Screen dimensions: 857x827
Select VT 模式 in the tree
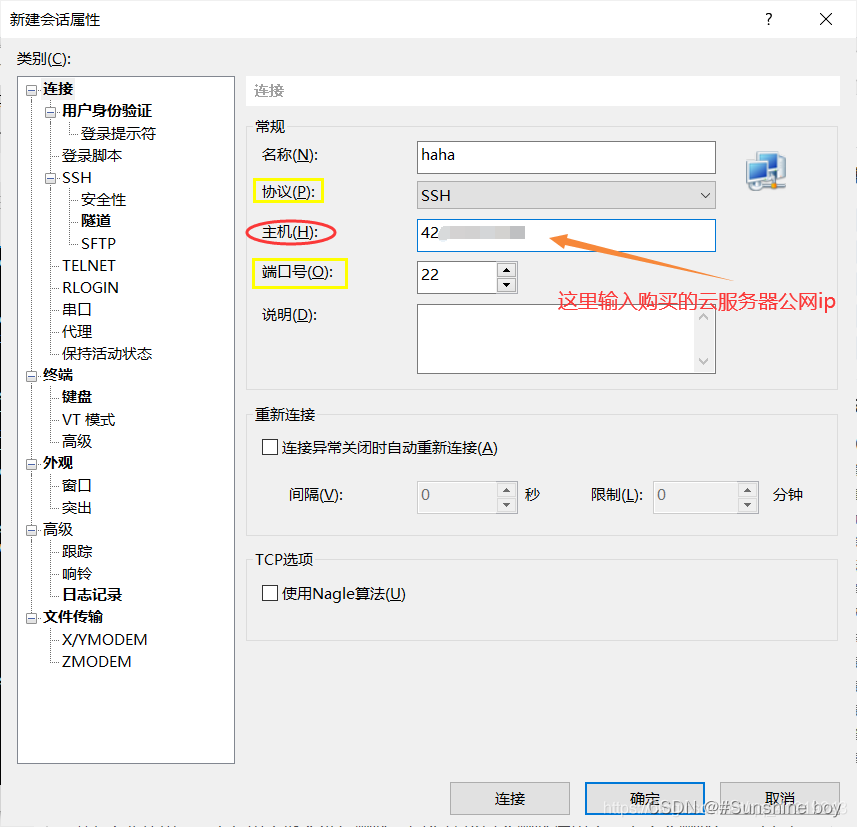pyautogui.click(x=89, y=420)
